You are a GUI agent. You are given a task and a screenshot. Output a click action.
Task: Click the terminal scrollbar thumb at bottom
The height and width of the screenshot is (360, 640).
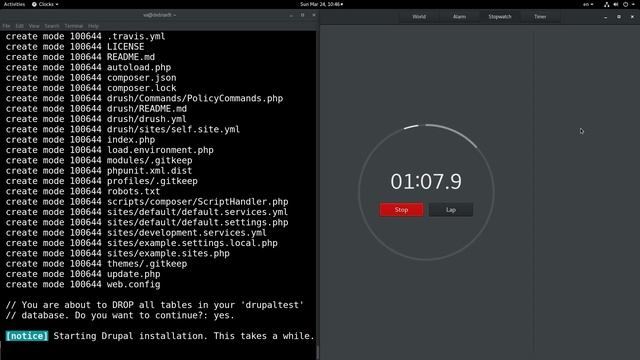coord(317,353)
